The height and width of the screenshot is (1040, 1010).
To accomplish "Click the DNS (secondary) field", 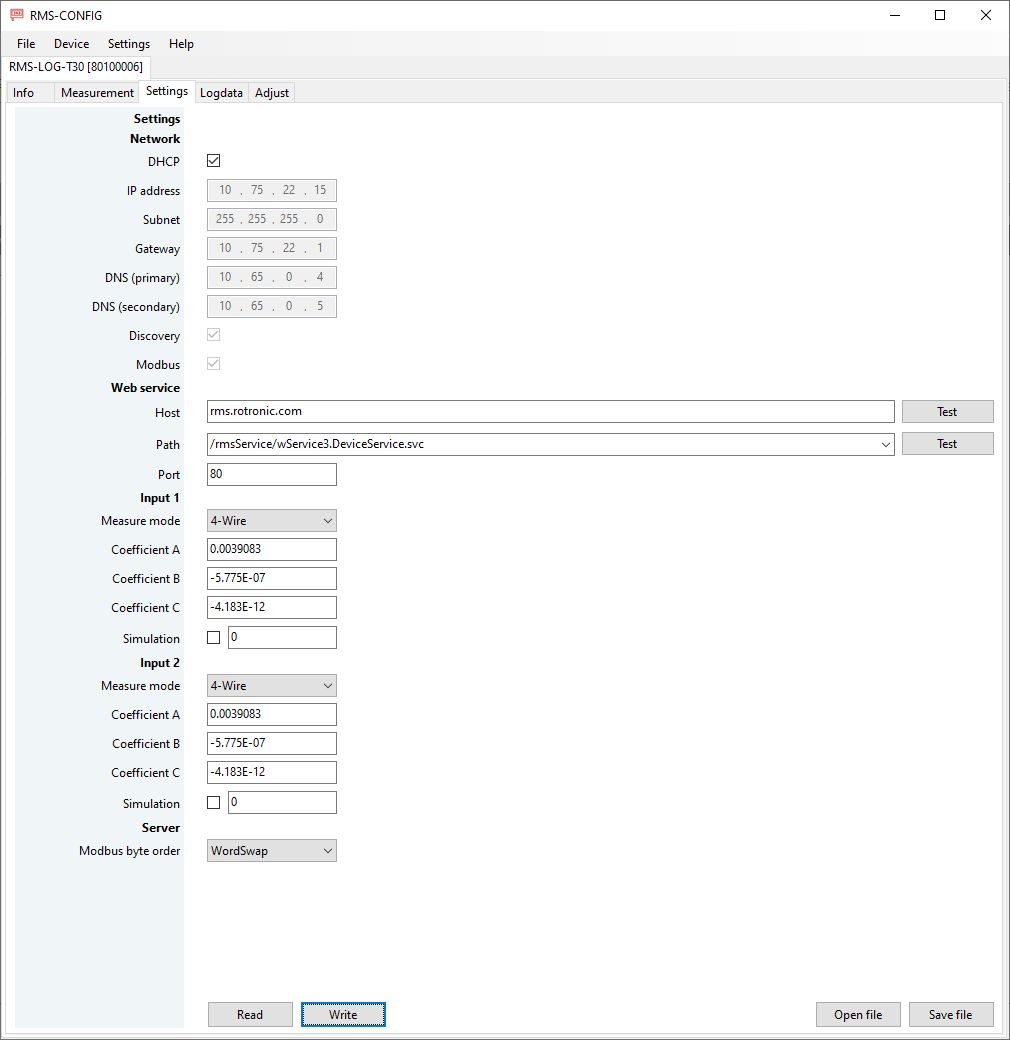I will 272,306.
